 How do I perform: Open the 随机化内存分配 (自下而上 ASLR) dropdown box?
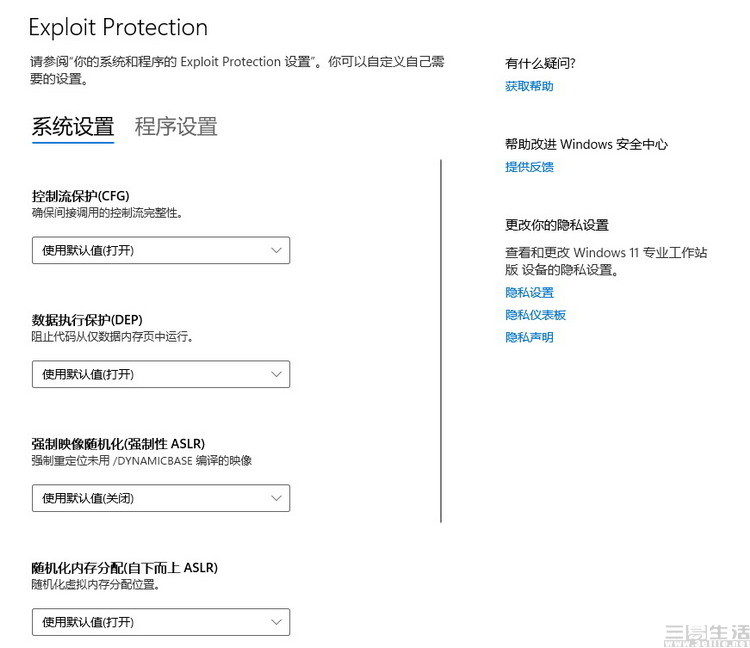point(160,622)
